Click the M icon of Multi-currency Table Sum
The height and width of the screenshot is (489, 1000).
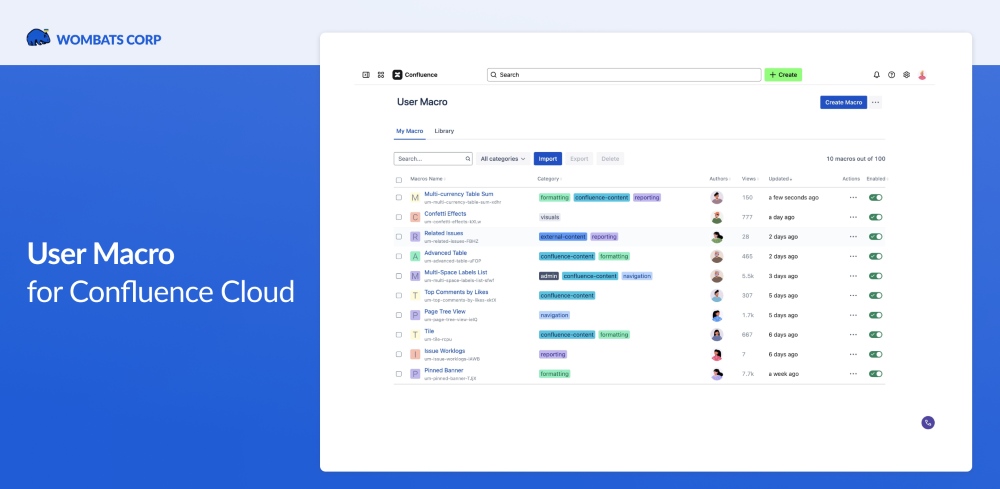click(x=415, y=198)
